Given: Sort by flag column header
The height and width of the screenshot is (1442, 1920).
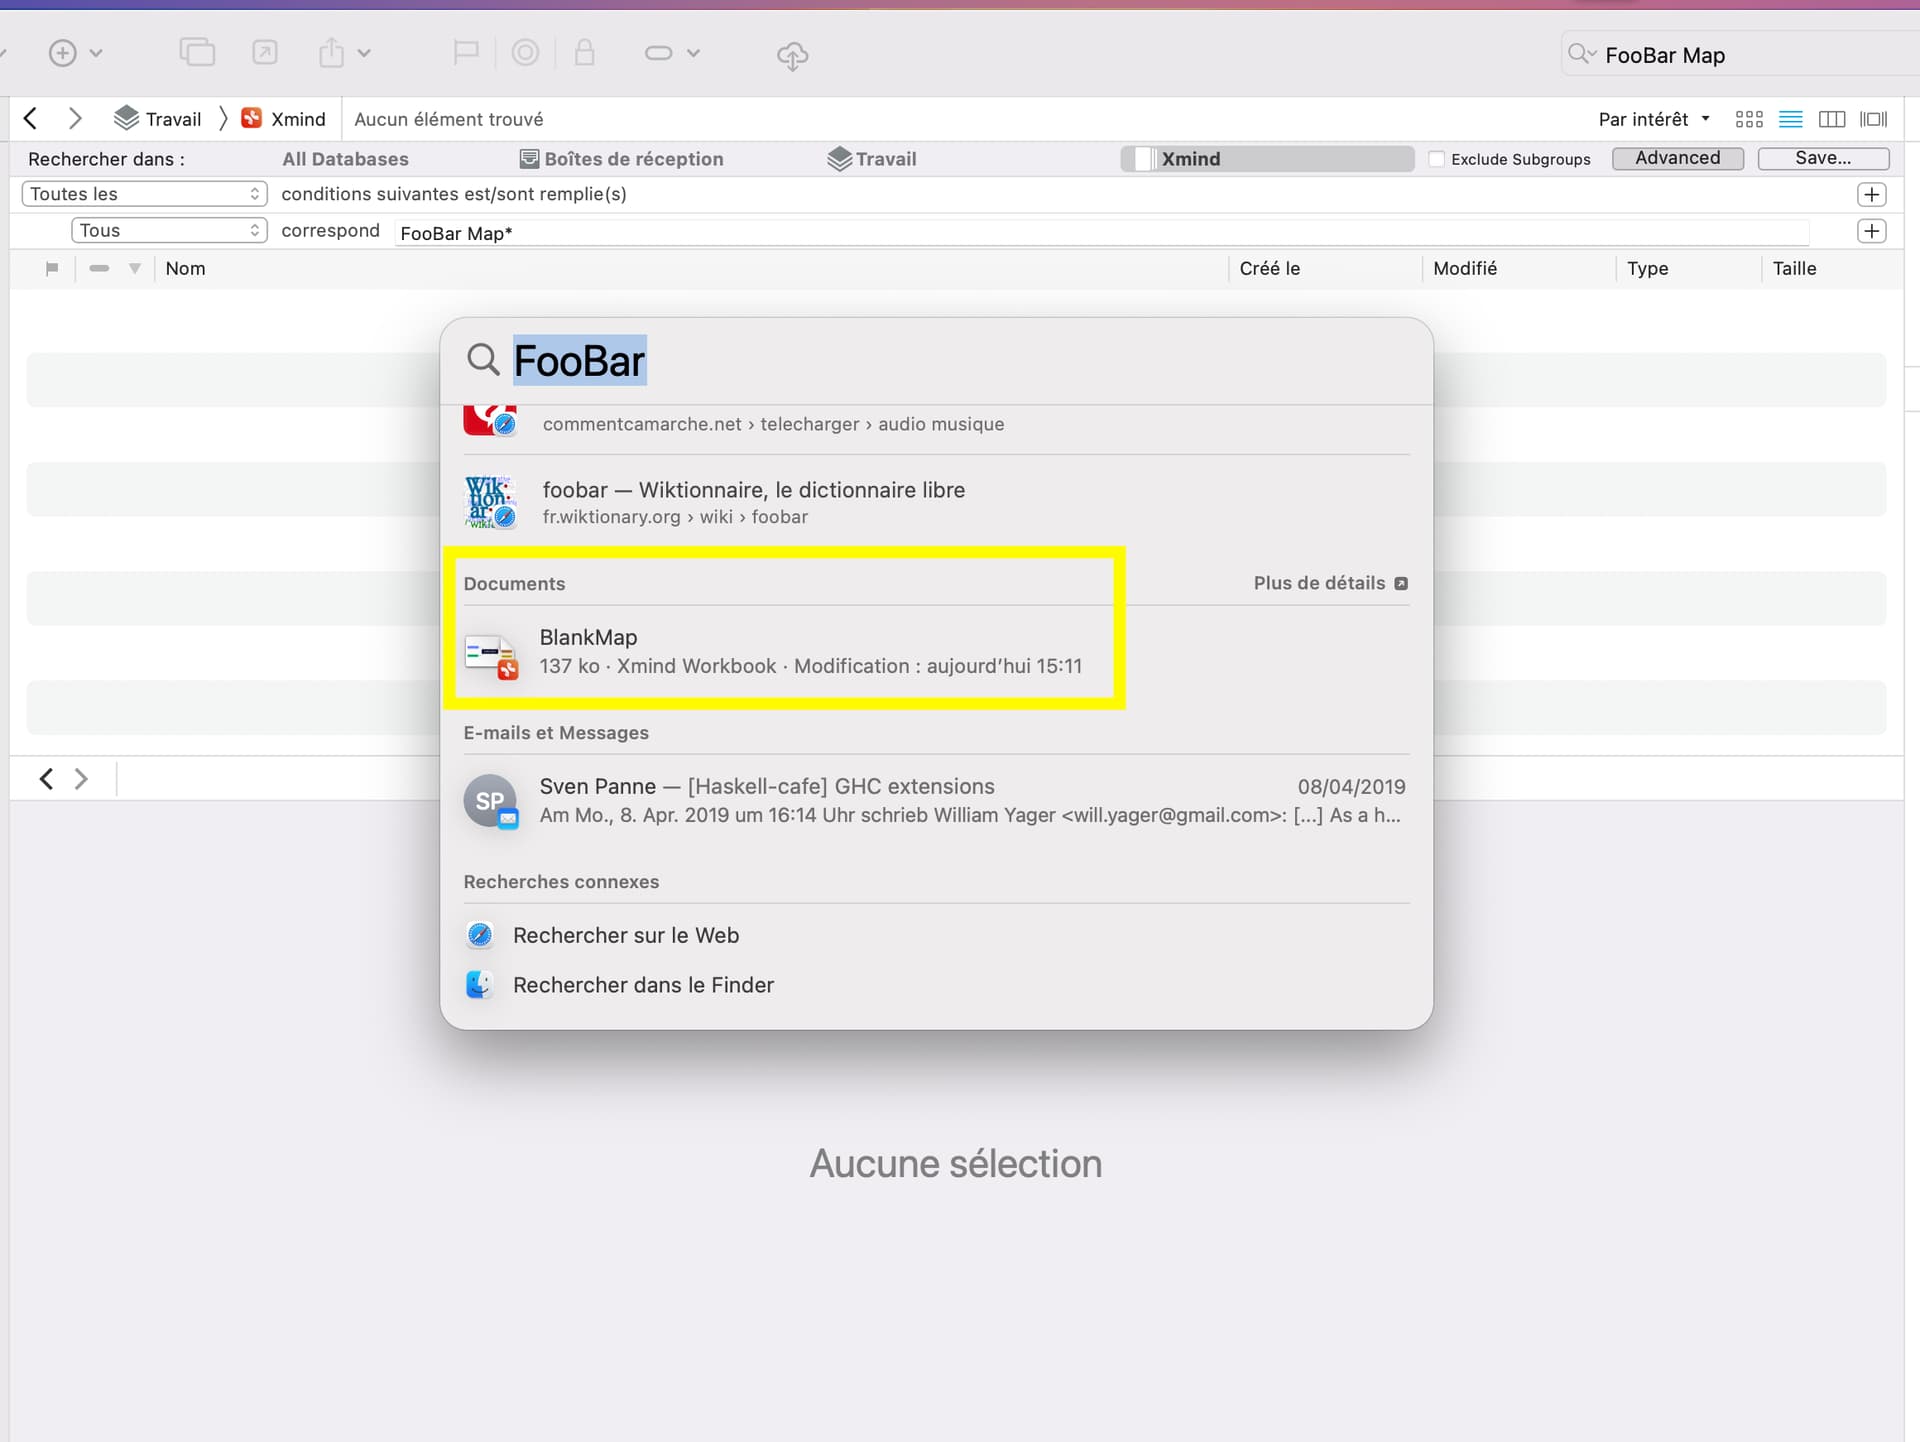Looking at the screenshot, I should click(x=52, y=268).
